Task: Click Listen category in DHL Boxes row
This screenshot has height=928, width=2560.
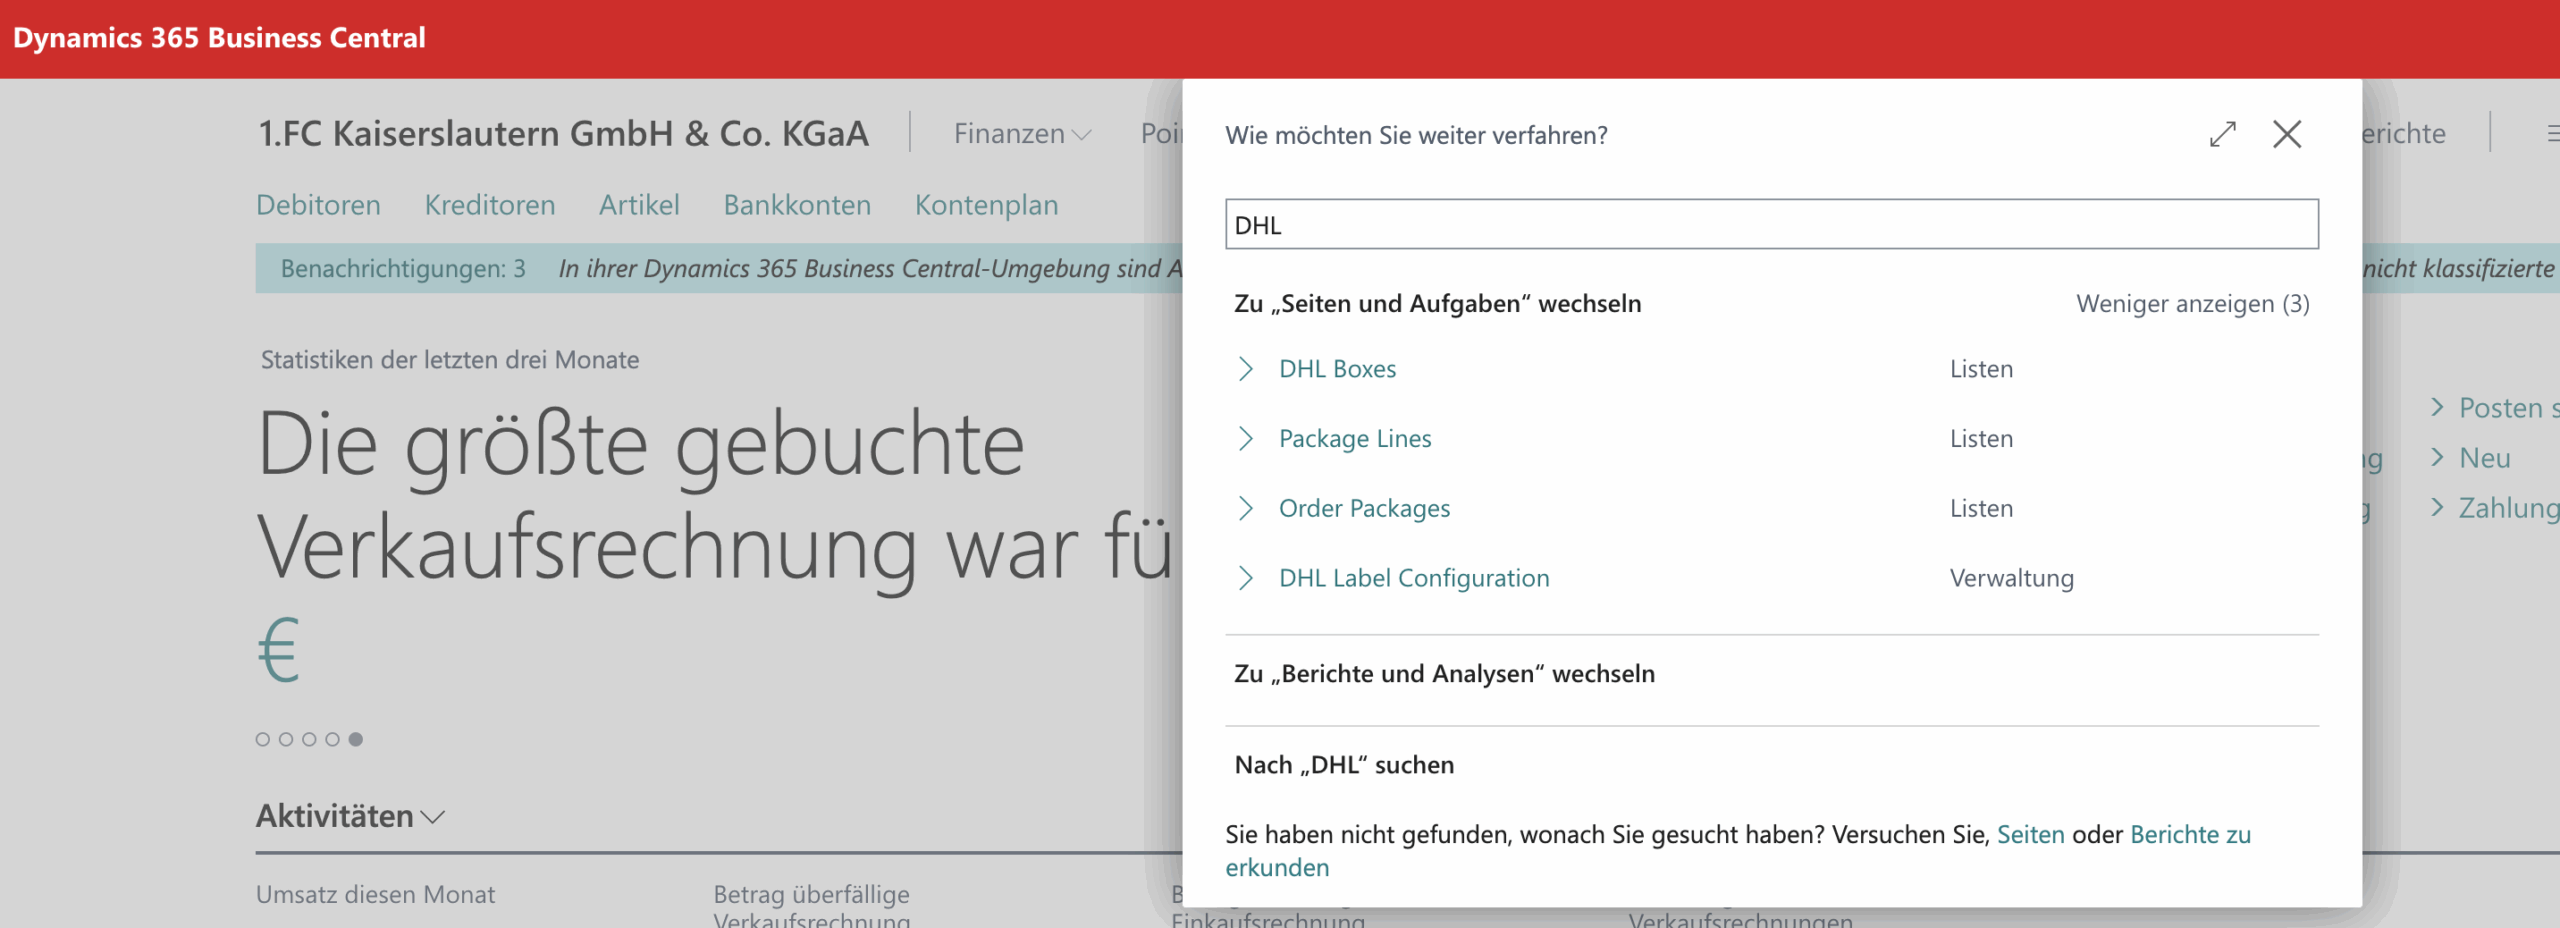Action: coord(1981,369)
